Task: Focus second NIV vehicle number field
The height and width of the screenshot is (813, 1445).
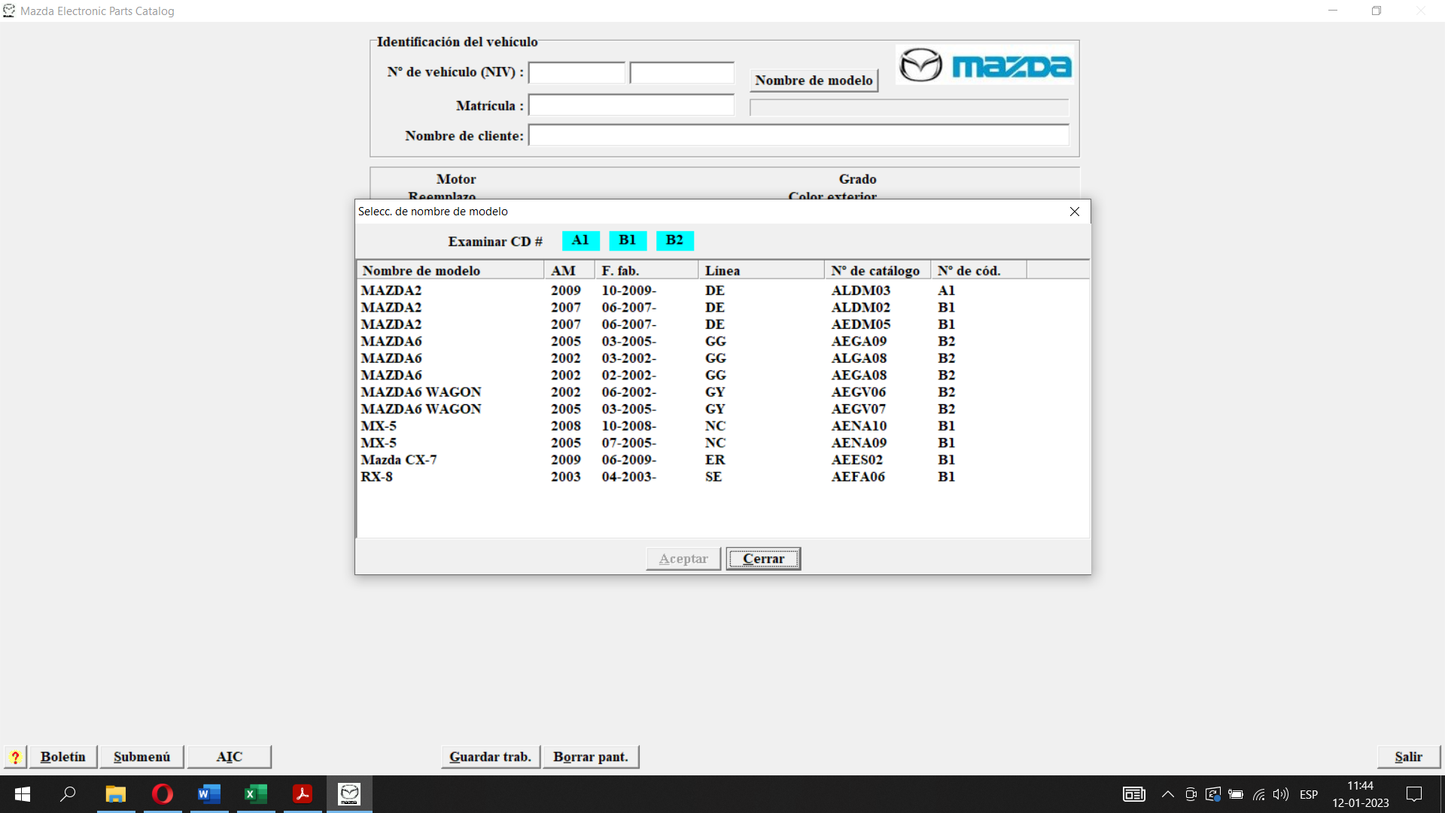Action: pos(682,73)
